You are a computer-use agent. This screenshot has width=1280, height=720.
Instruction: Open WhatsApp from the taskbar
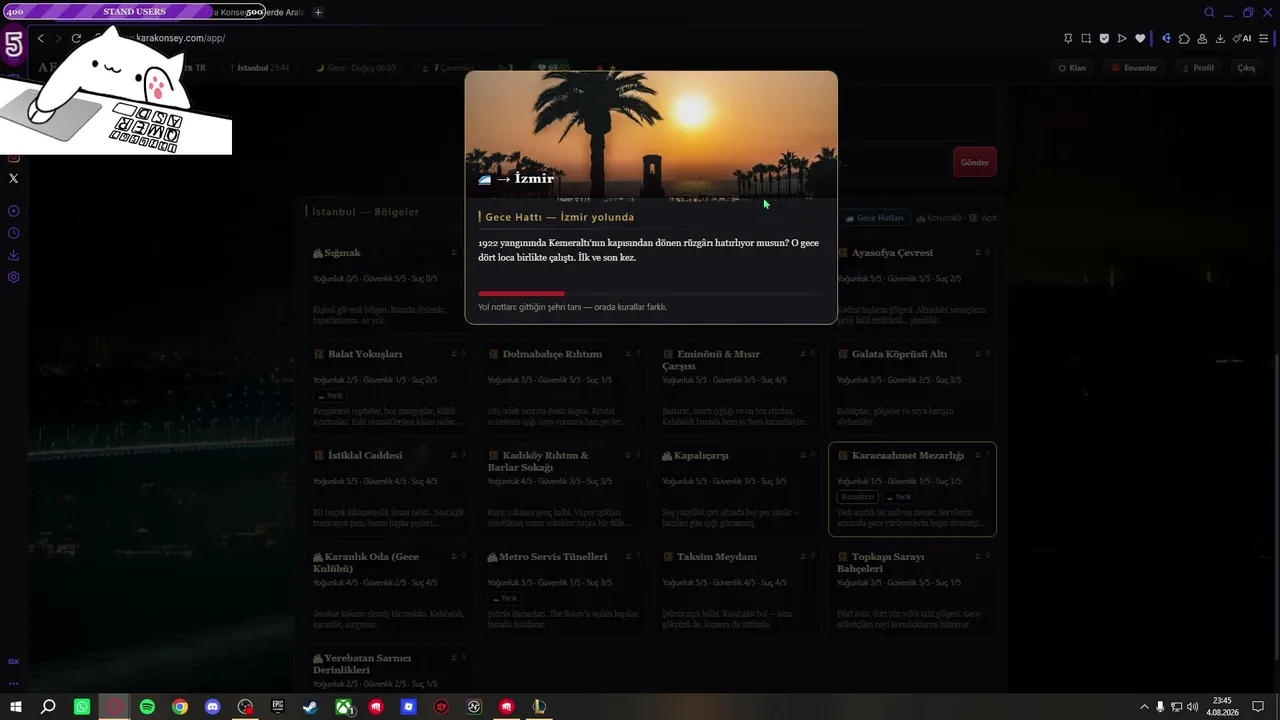(x=82, y=707)
